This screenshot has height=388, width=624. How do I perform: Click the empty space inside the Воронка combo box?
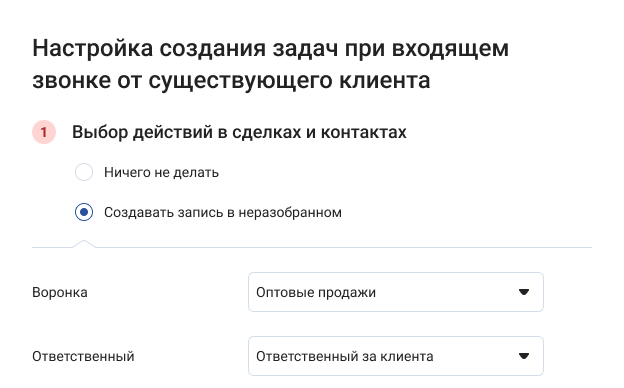pyautogui.click(x=446, y=292)
